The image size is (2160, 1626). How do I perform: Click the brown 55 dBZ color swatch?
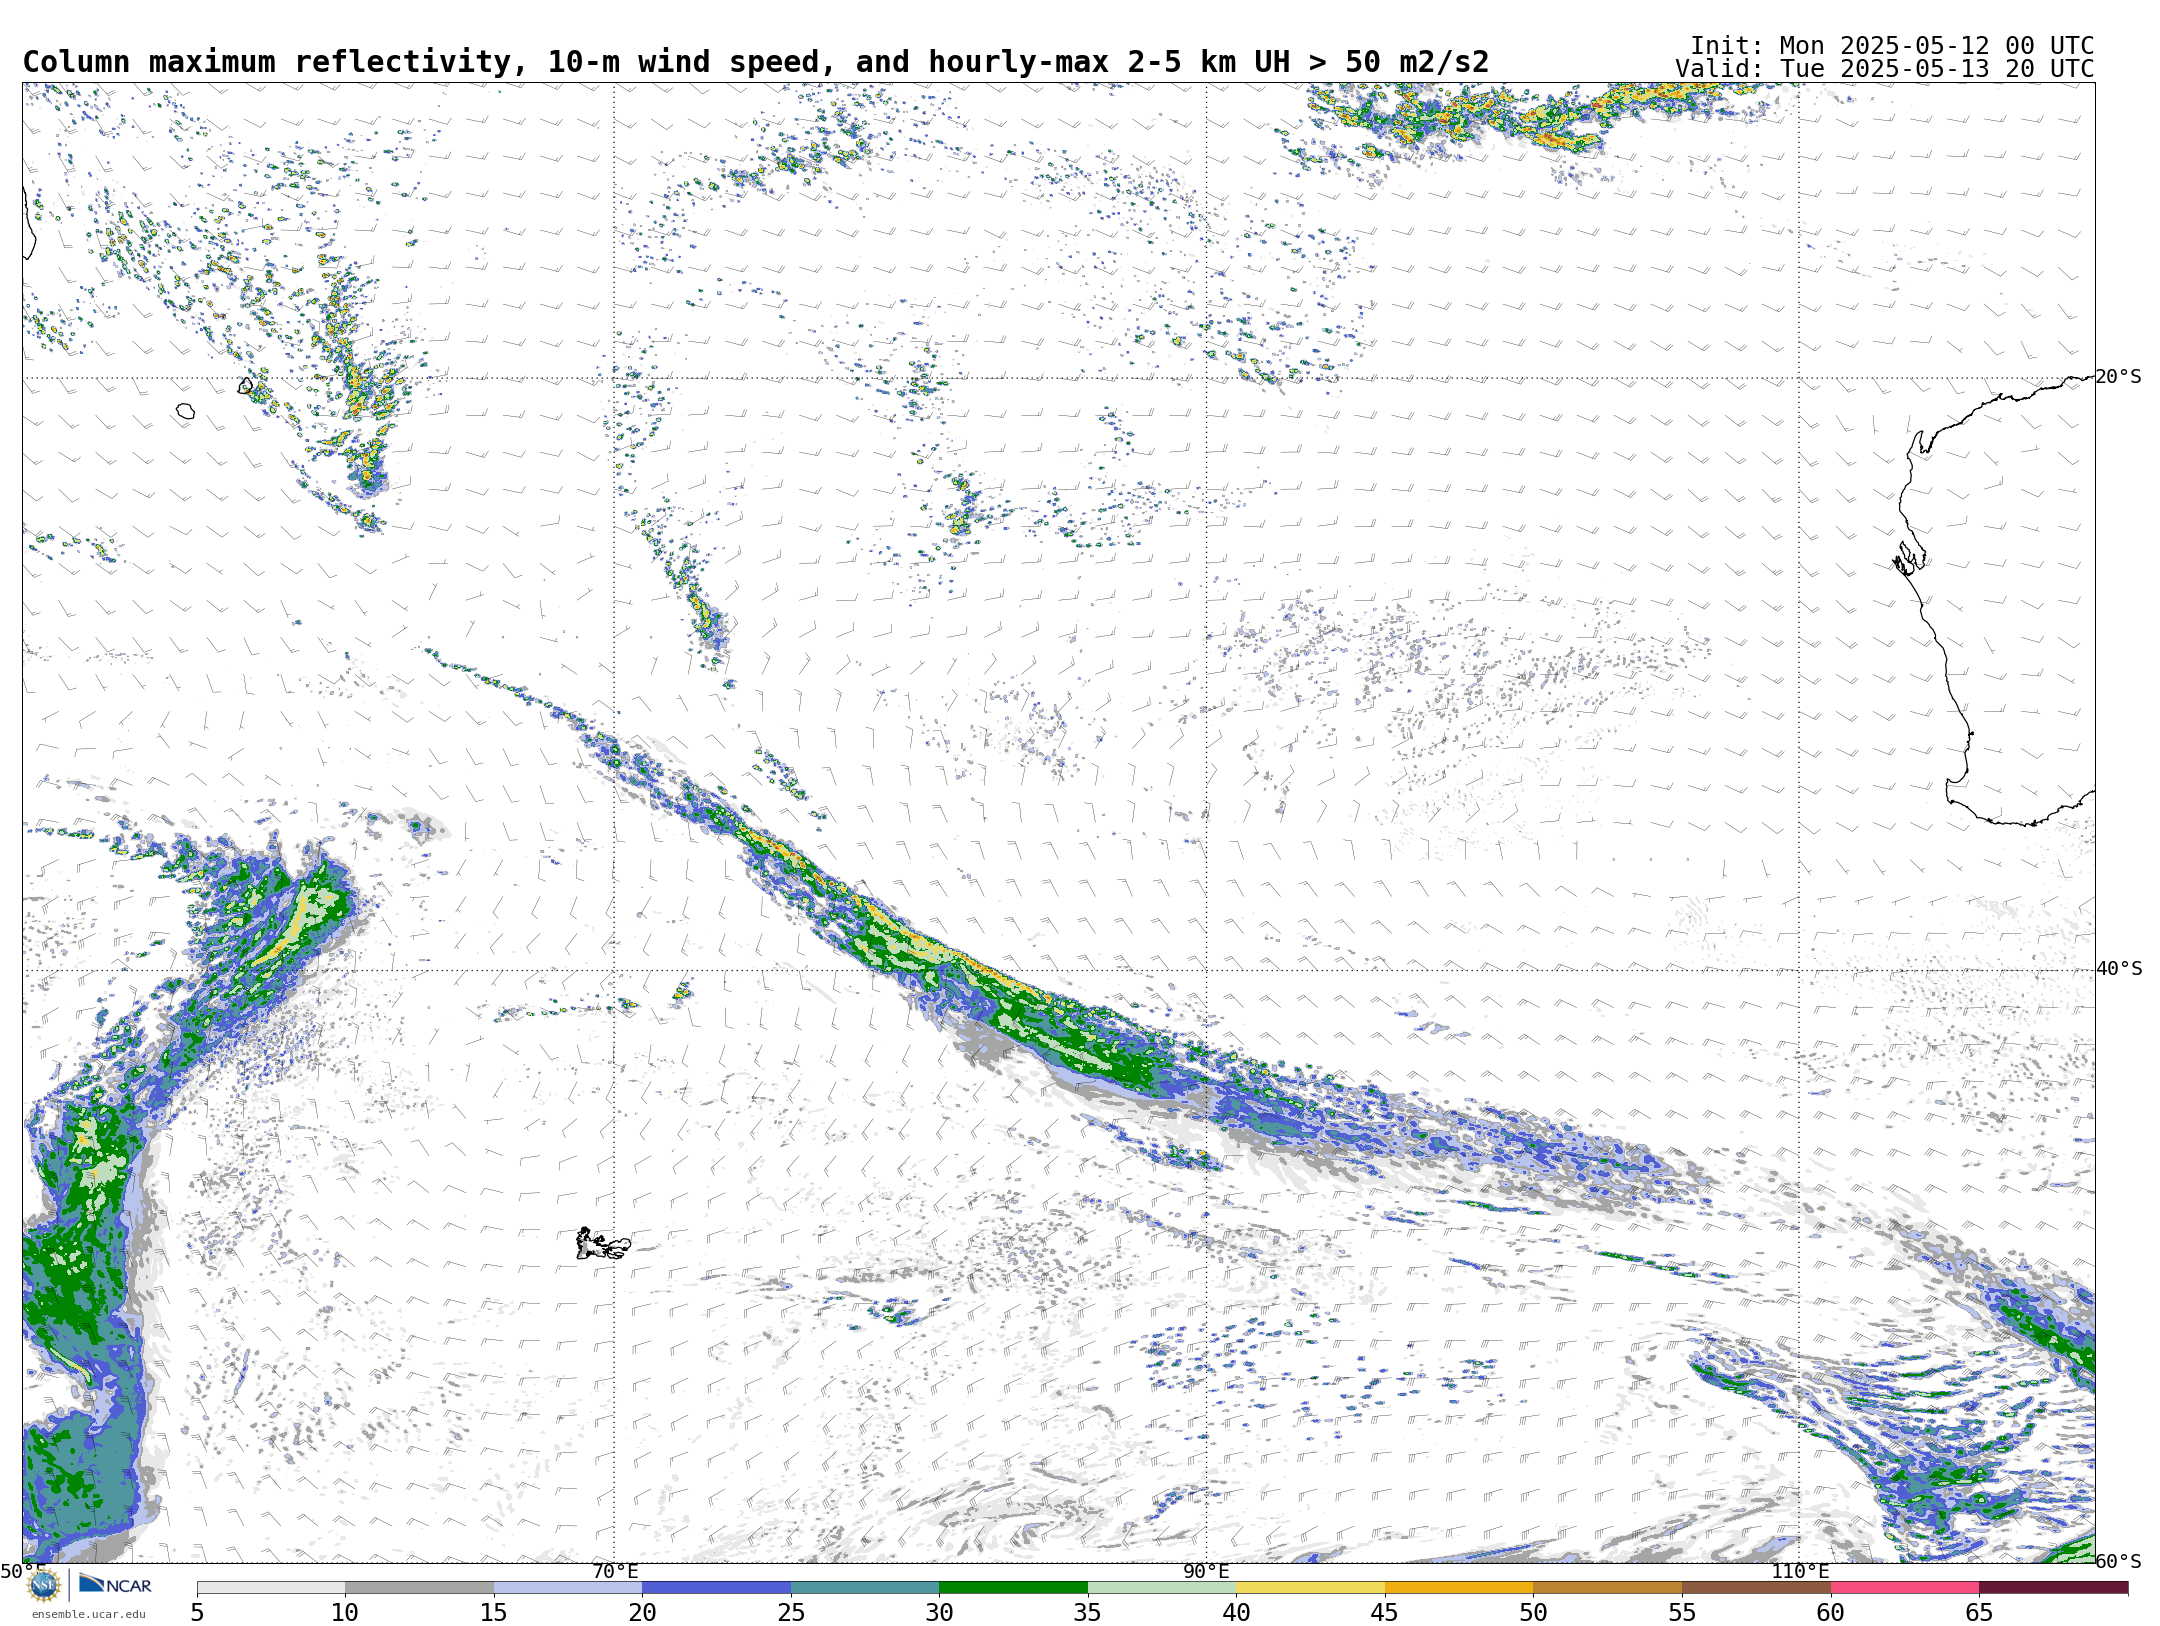[1756, 1588]
